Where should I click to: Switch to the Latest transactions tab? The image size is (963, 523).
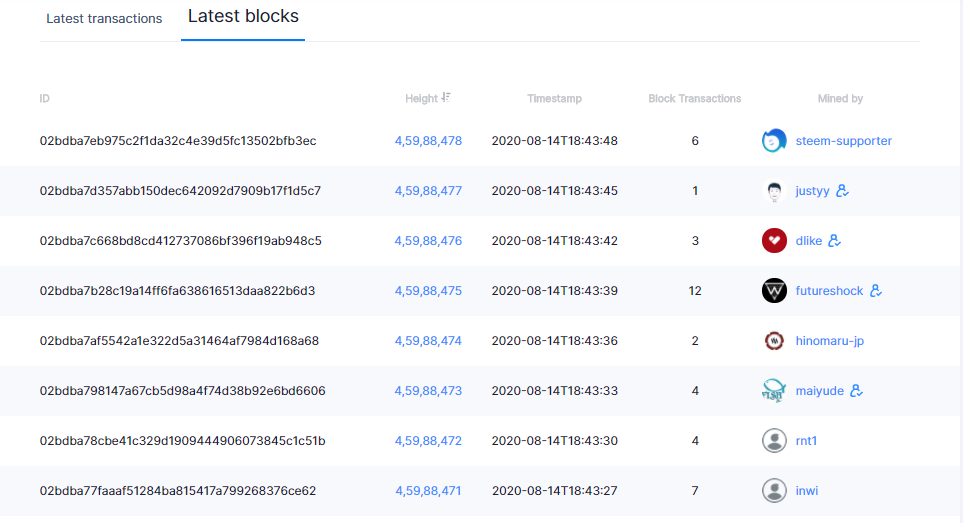[x=104, y=19]
